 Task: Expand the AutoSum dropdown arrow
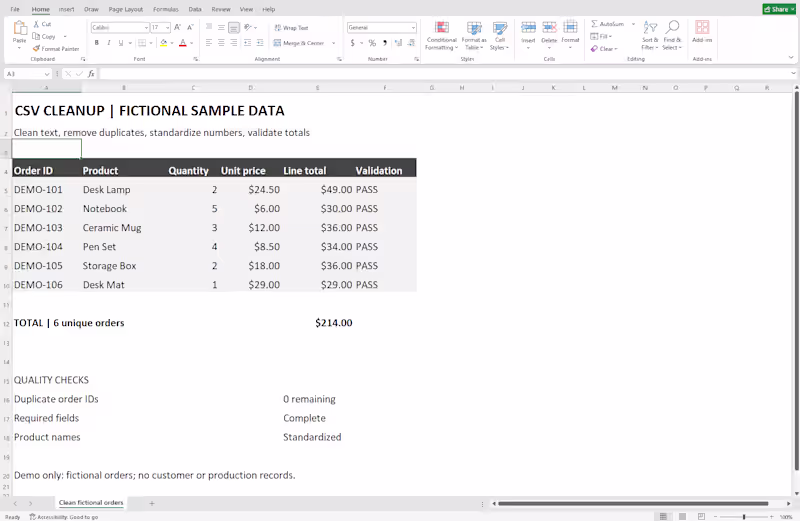[633, 24]
